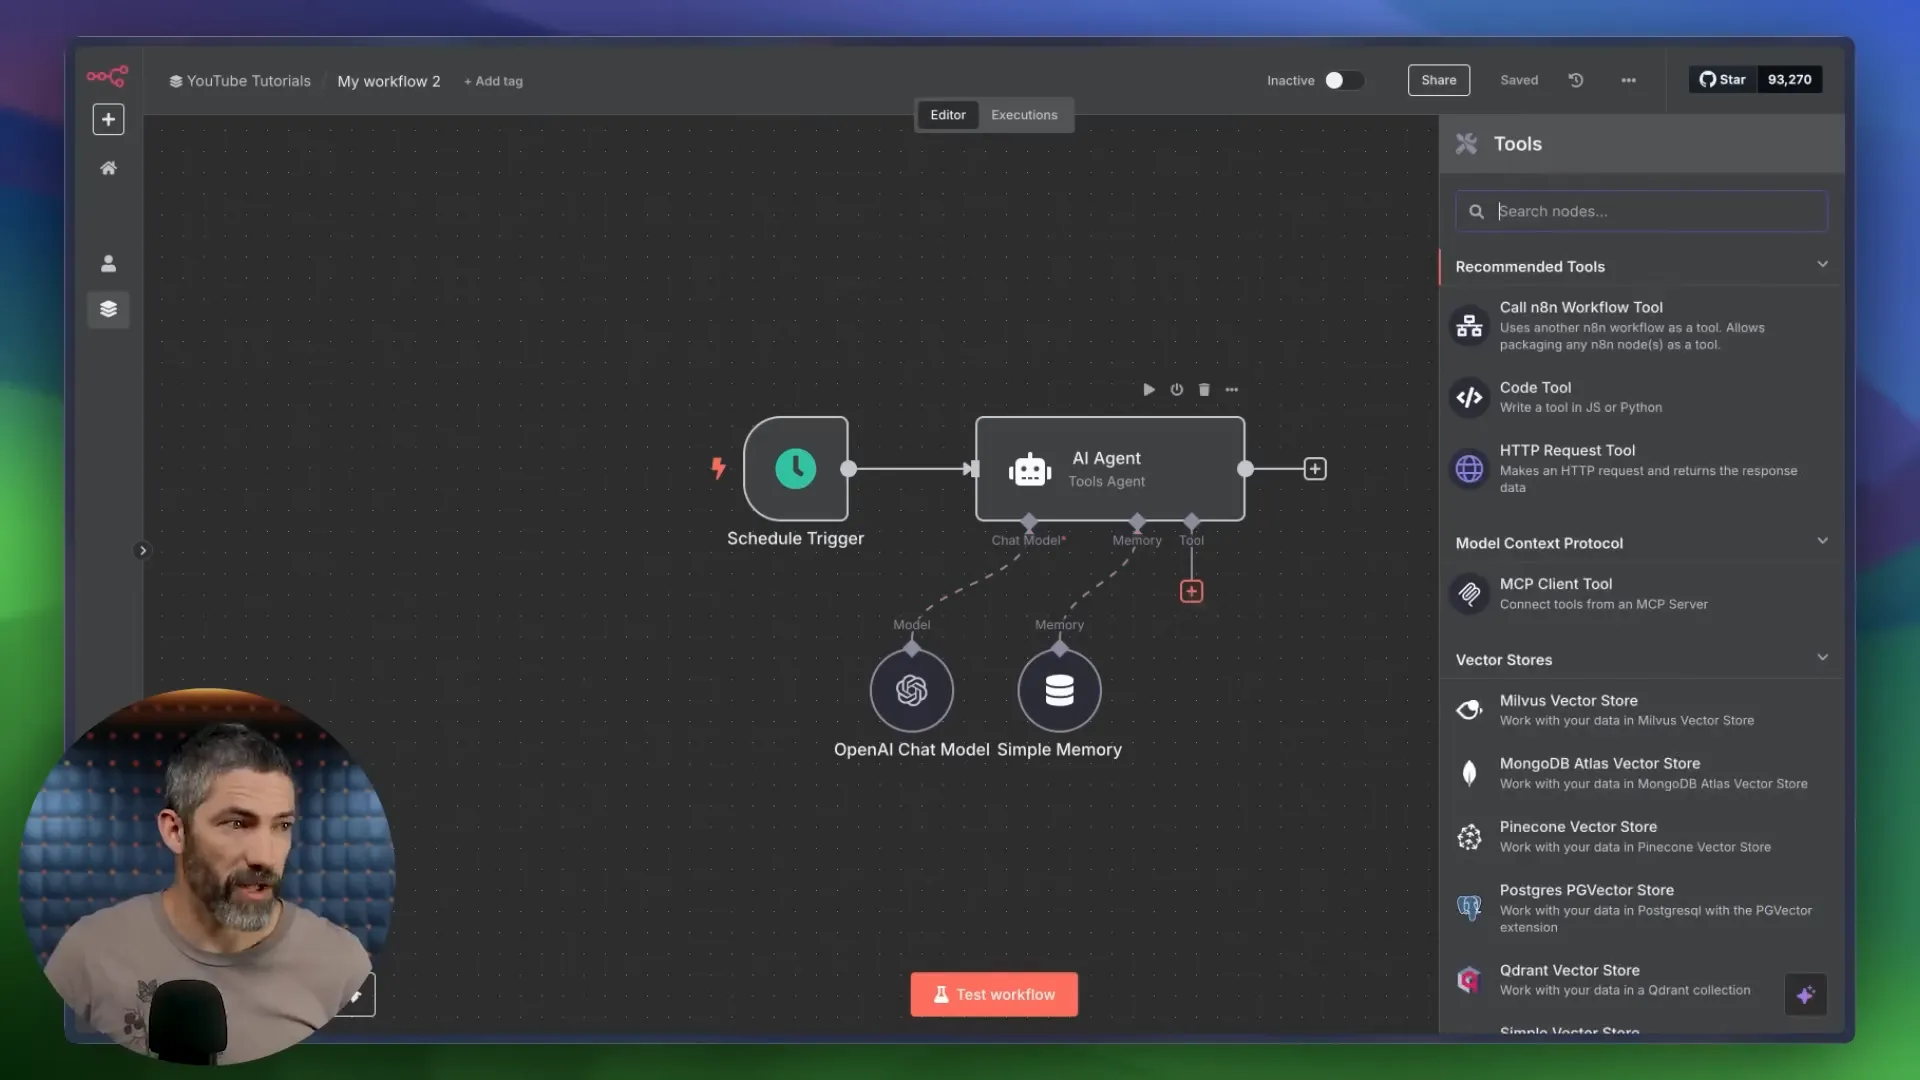Click the add Tool plus connector
The width and height of the screenshot is (1920, 1080).
pos(1191,591)
